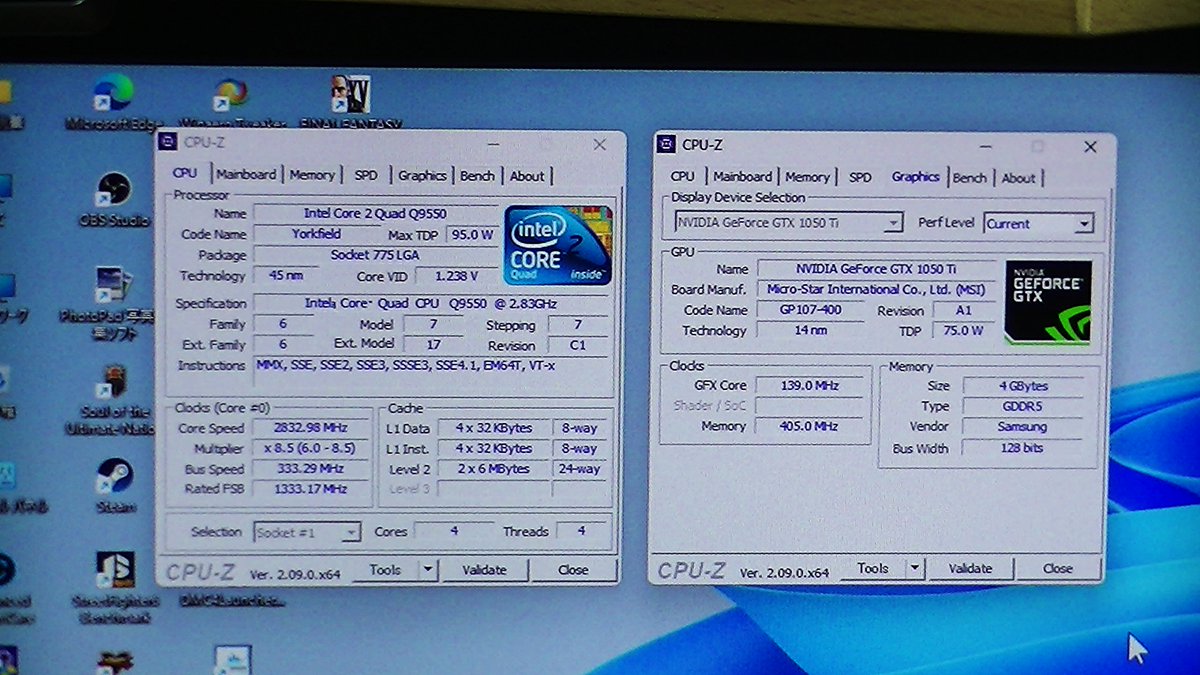The height and width of the screenshot is (675, 1200).
Task: Click Tools button in left CPU-Z window
Action: coord(385,569)
